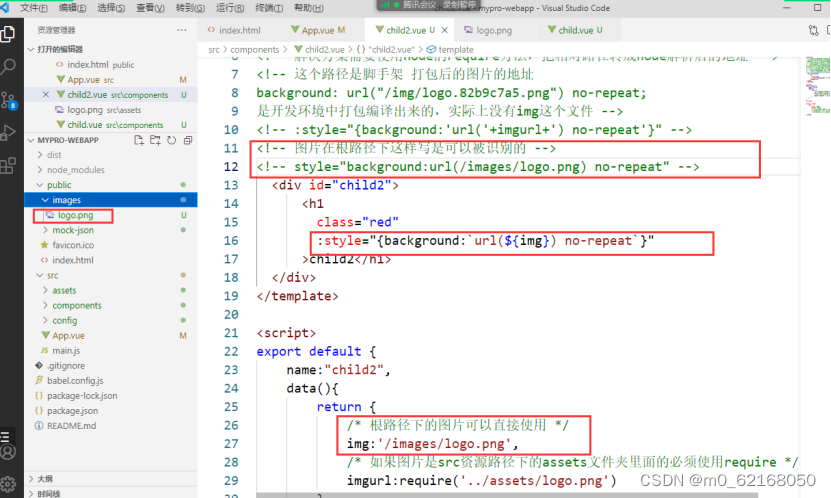Switch to the logo.png editor tab
The height and width of the screenshot is (498, 831).
tap(494, 31)
